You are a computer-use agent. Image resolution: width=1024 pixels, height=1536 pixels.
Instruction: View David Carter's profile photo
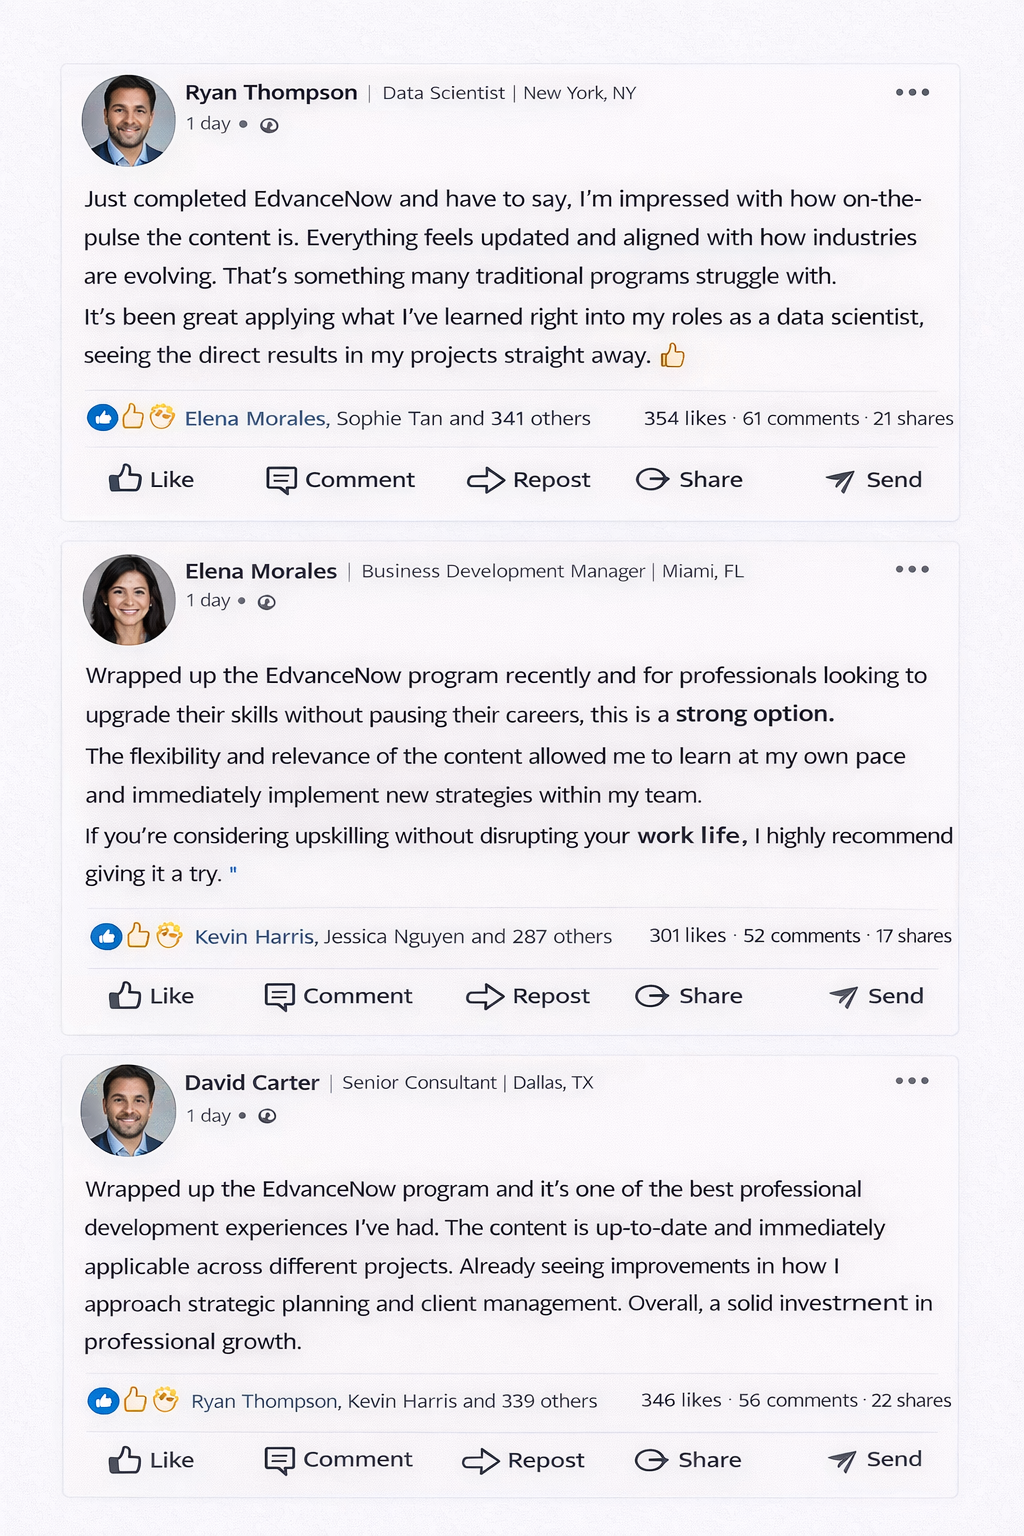pyautogui.click(x=128, y=1110)
